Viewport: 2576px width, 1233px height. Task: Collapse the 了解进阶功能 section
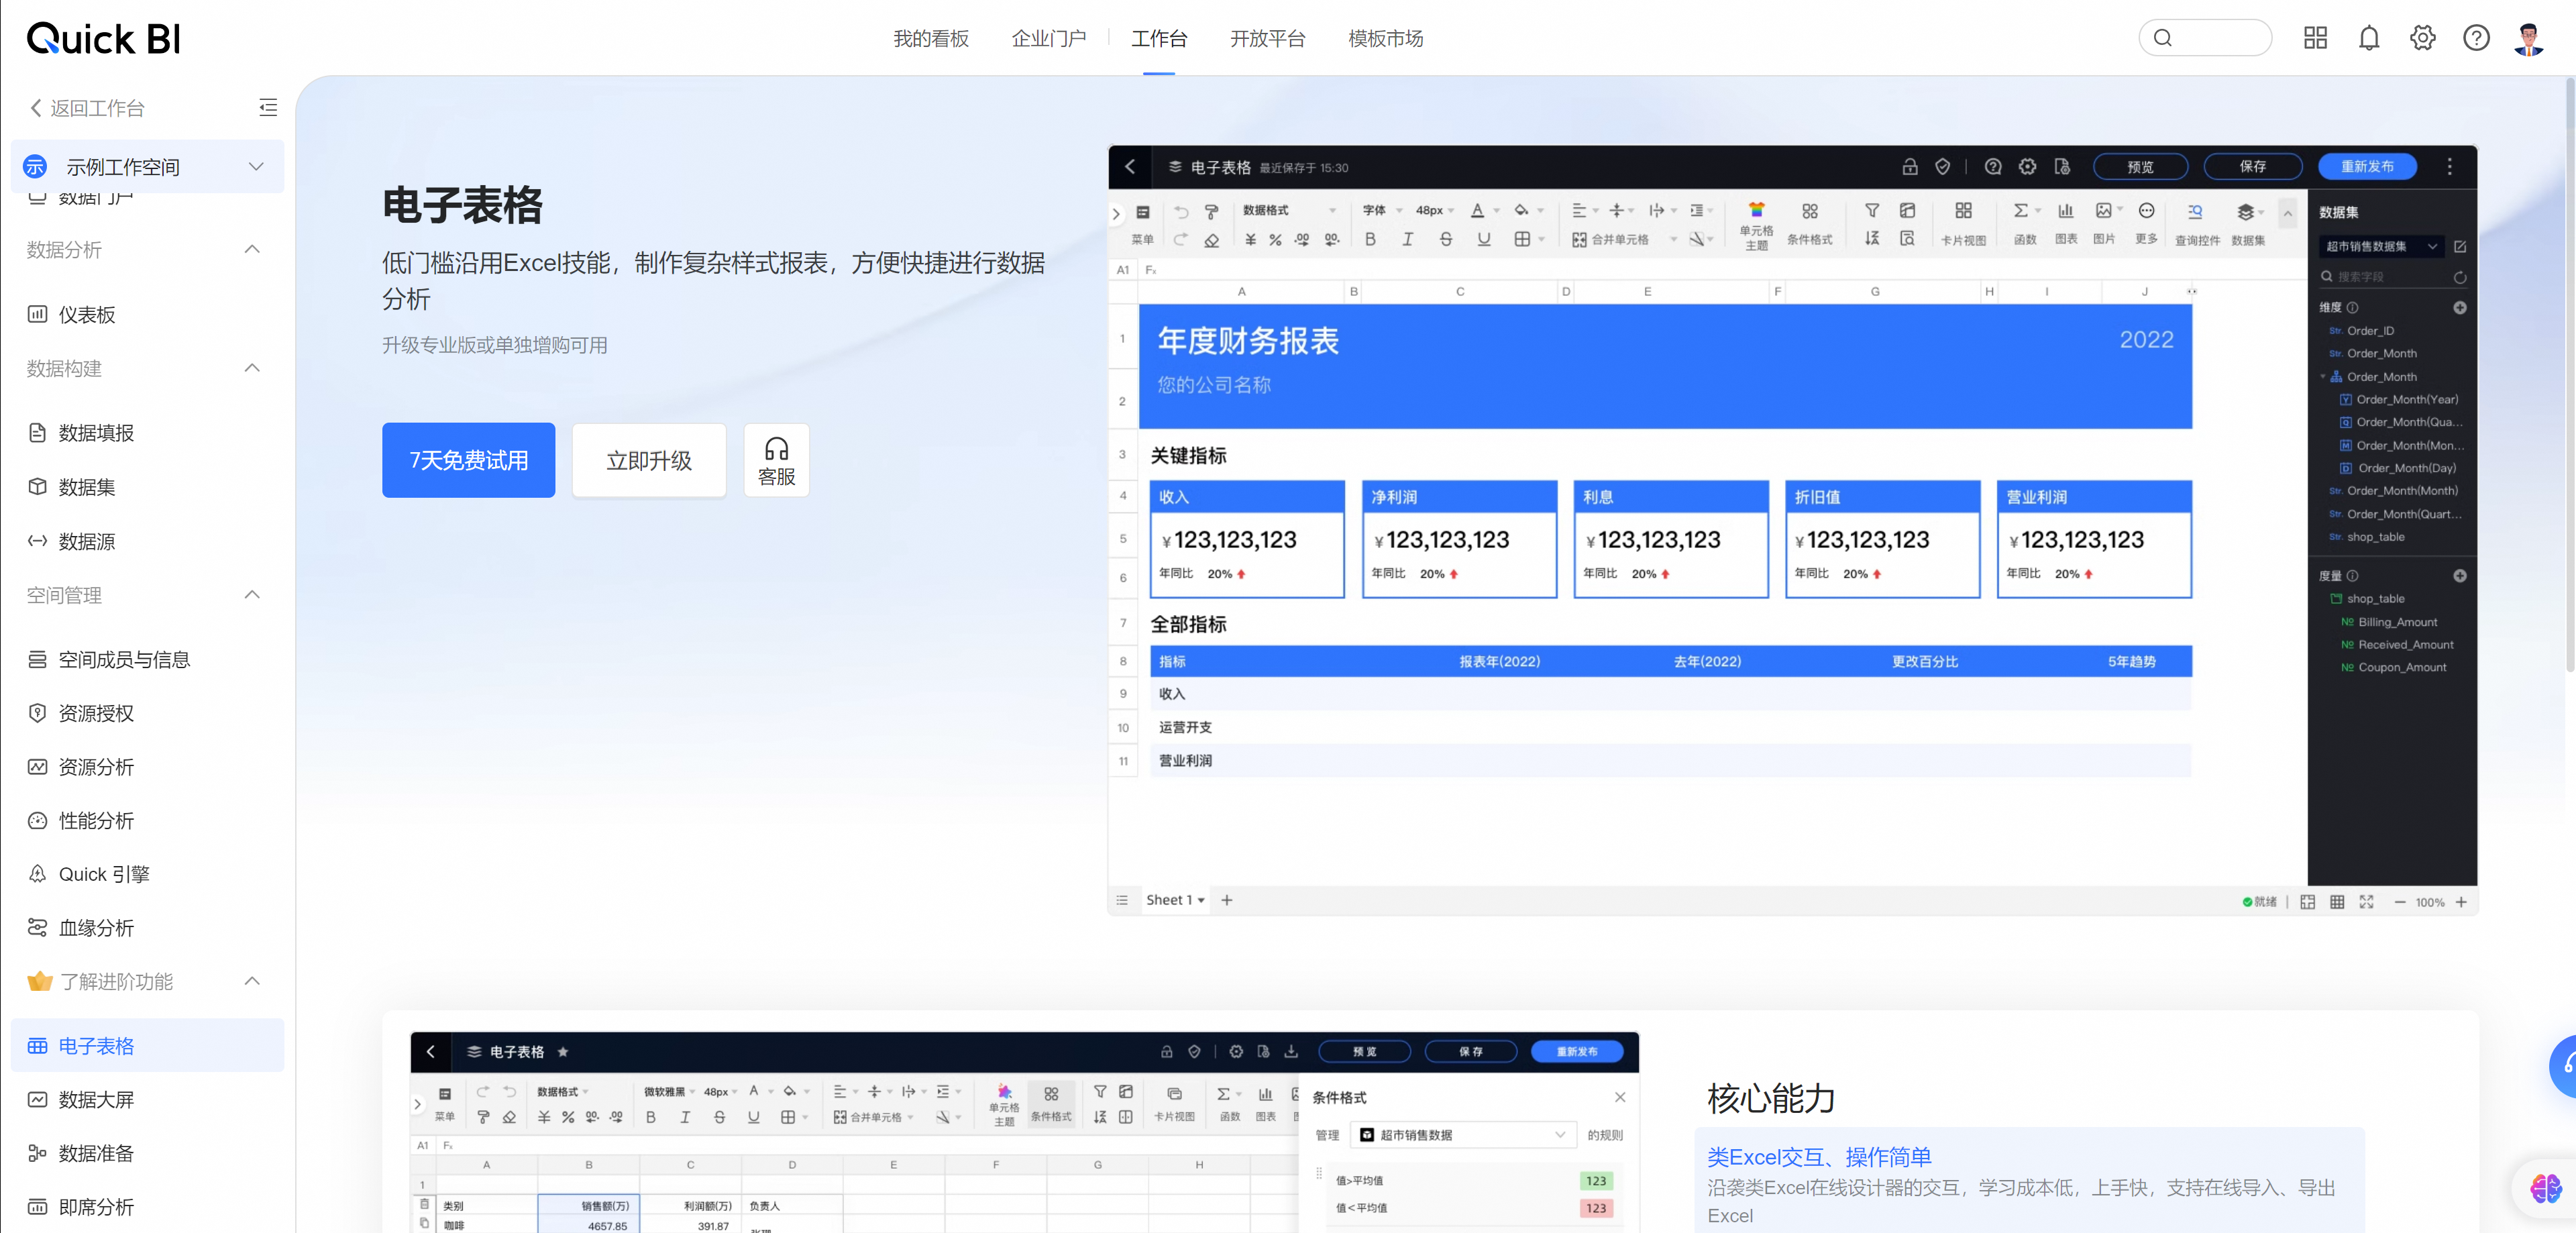252,981
